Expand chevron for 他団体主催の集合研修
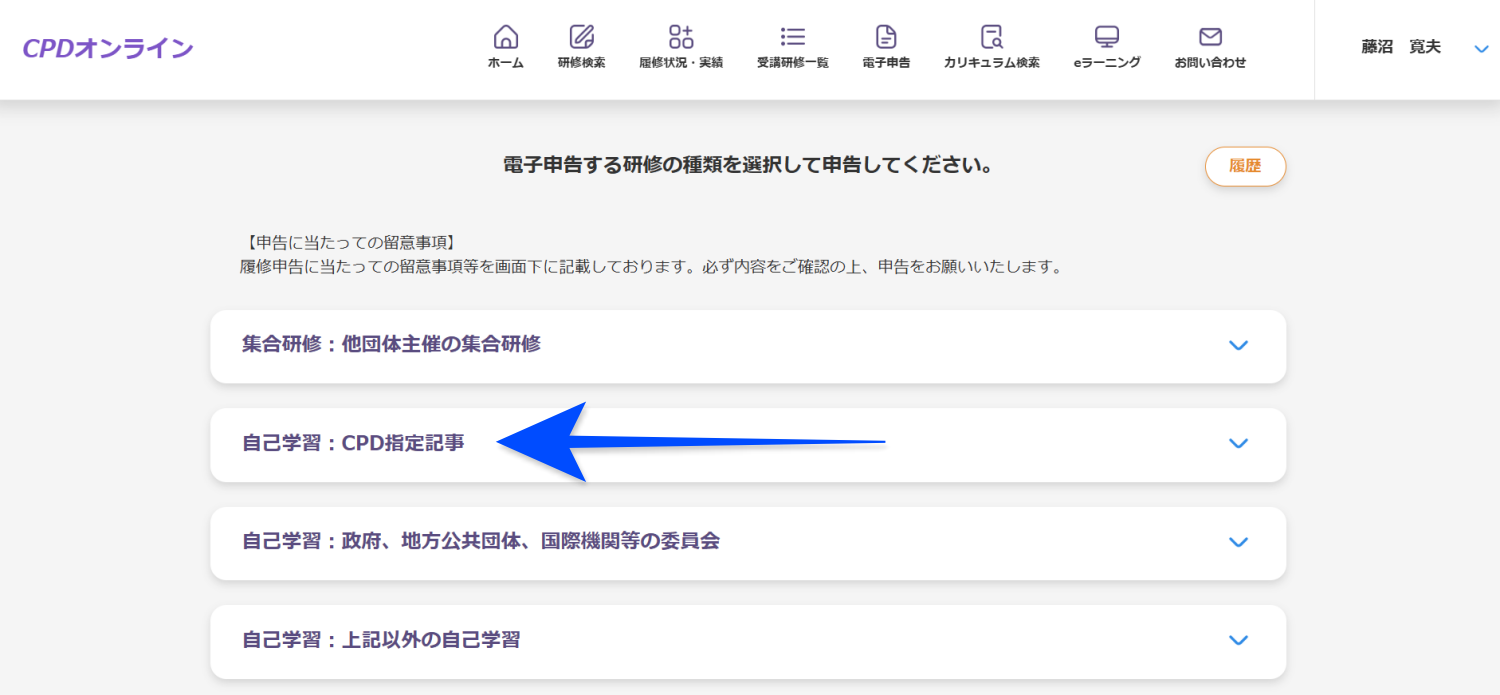The height and width of the screenshot is (695, 1500). tap(1238, 345)
